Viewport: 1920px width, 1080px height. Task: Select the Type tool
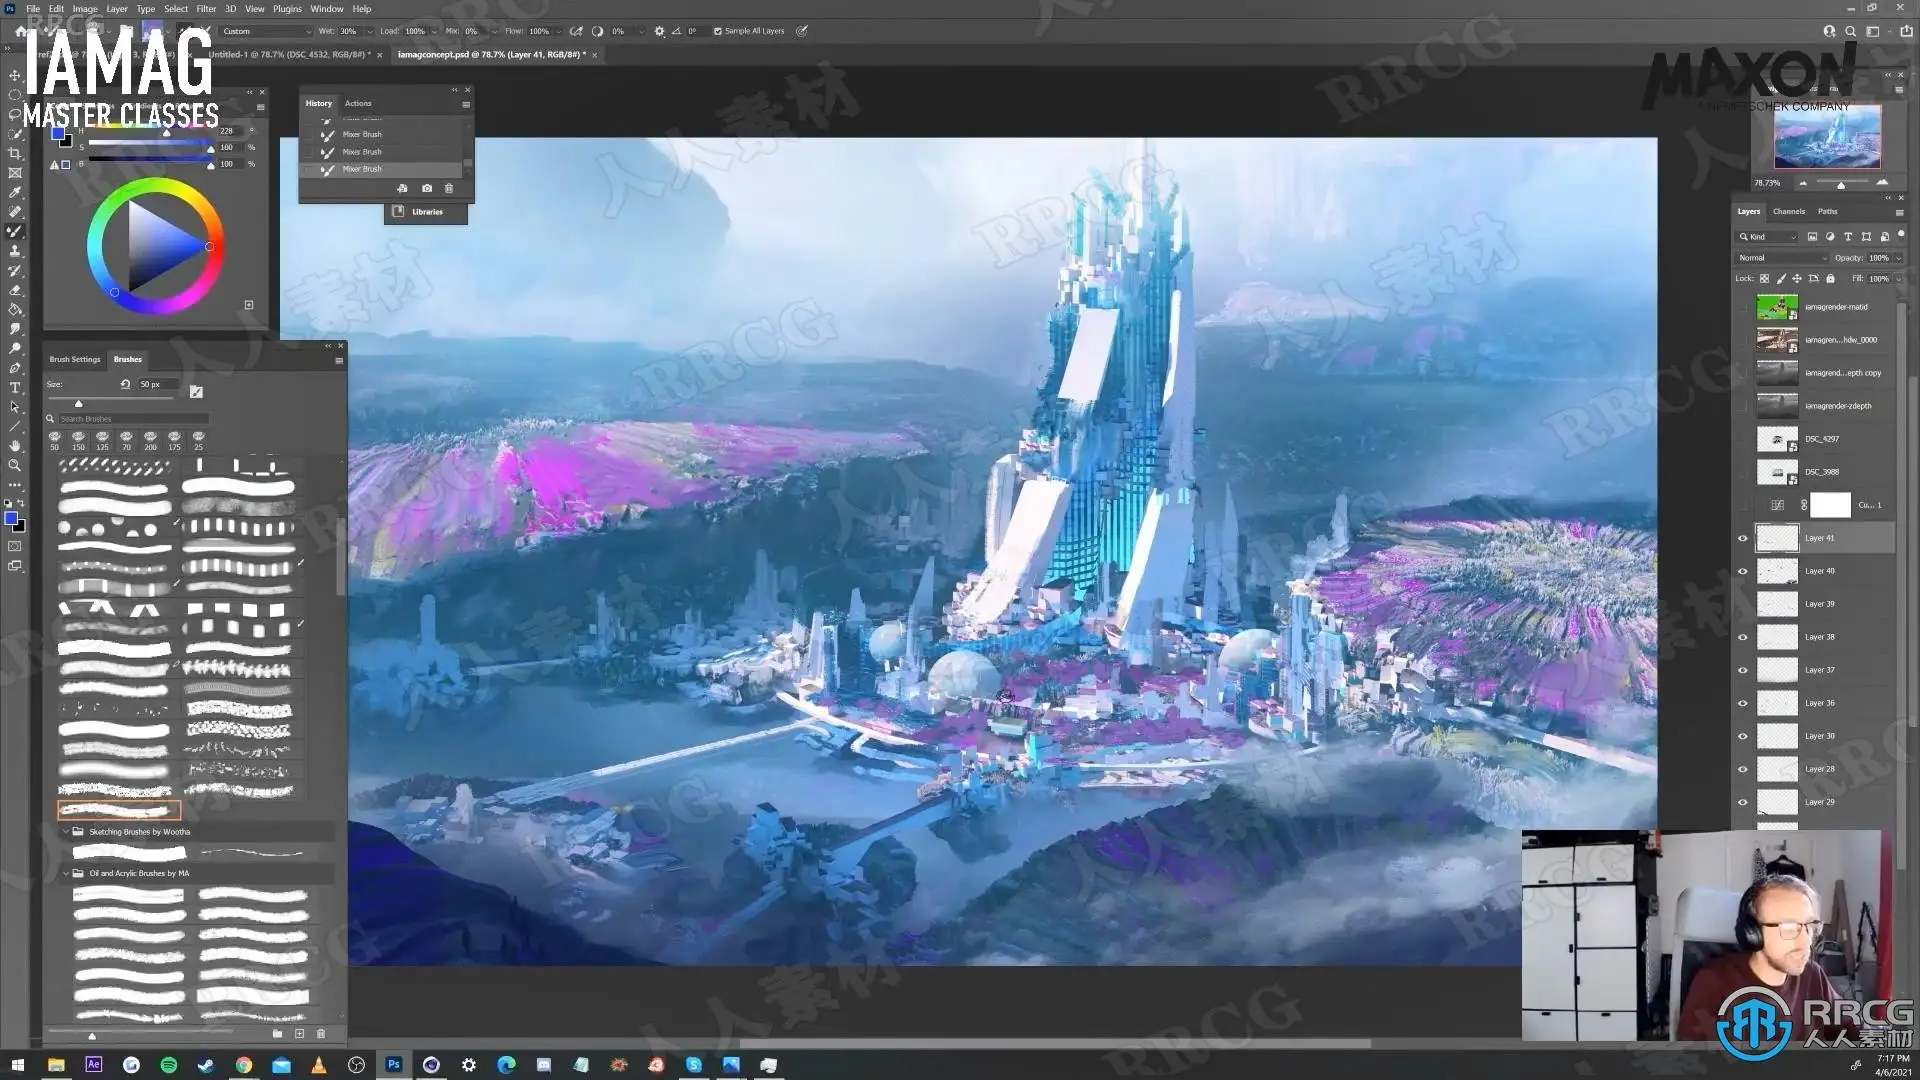coord(15,388)
